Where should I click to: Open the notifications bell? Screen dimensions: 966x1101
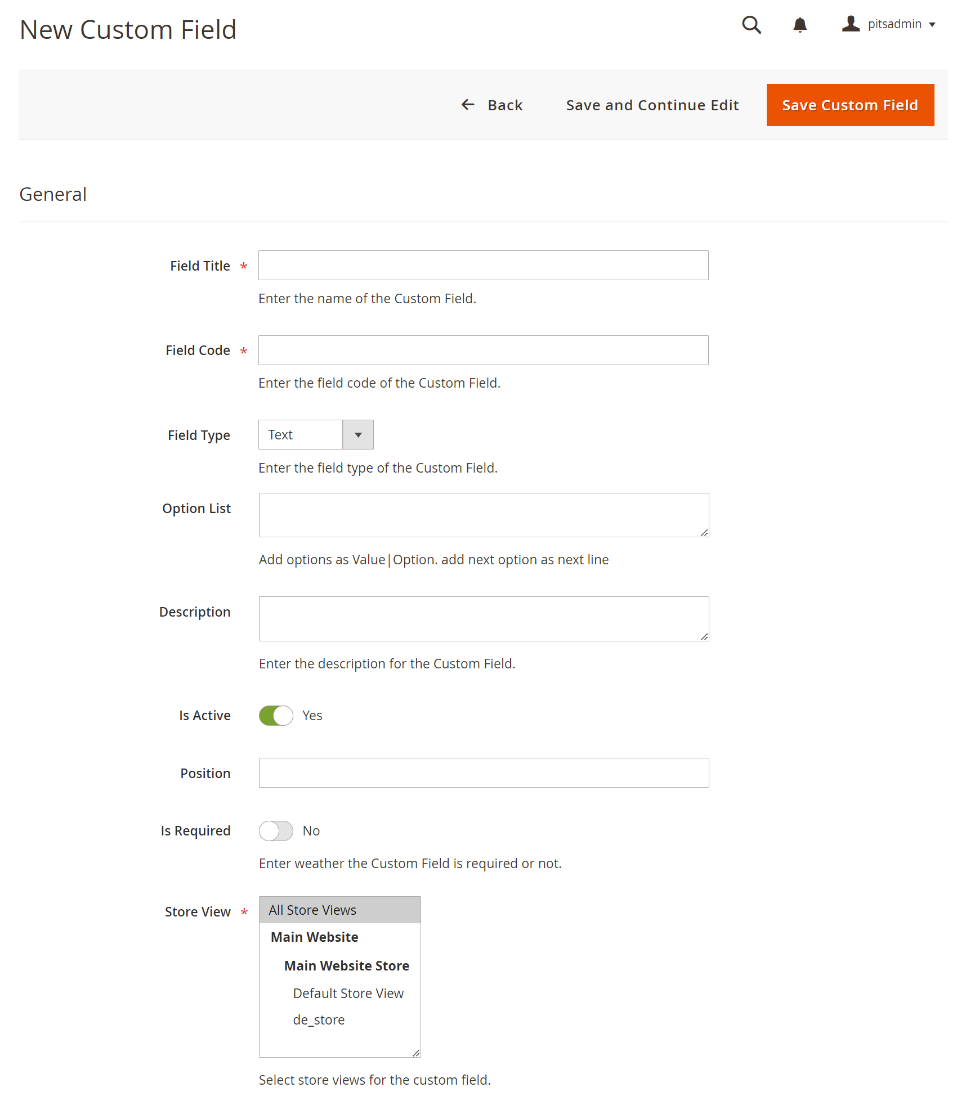click(x=800, y=25)
